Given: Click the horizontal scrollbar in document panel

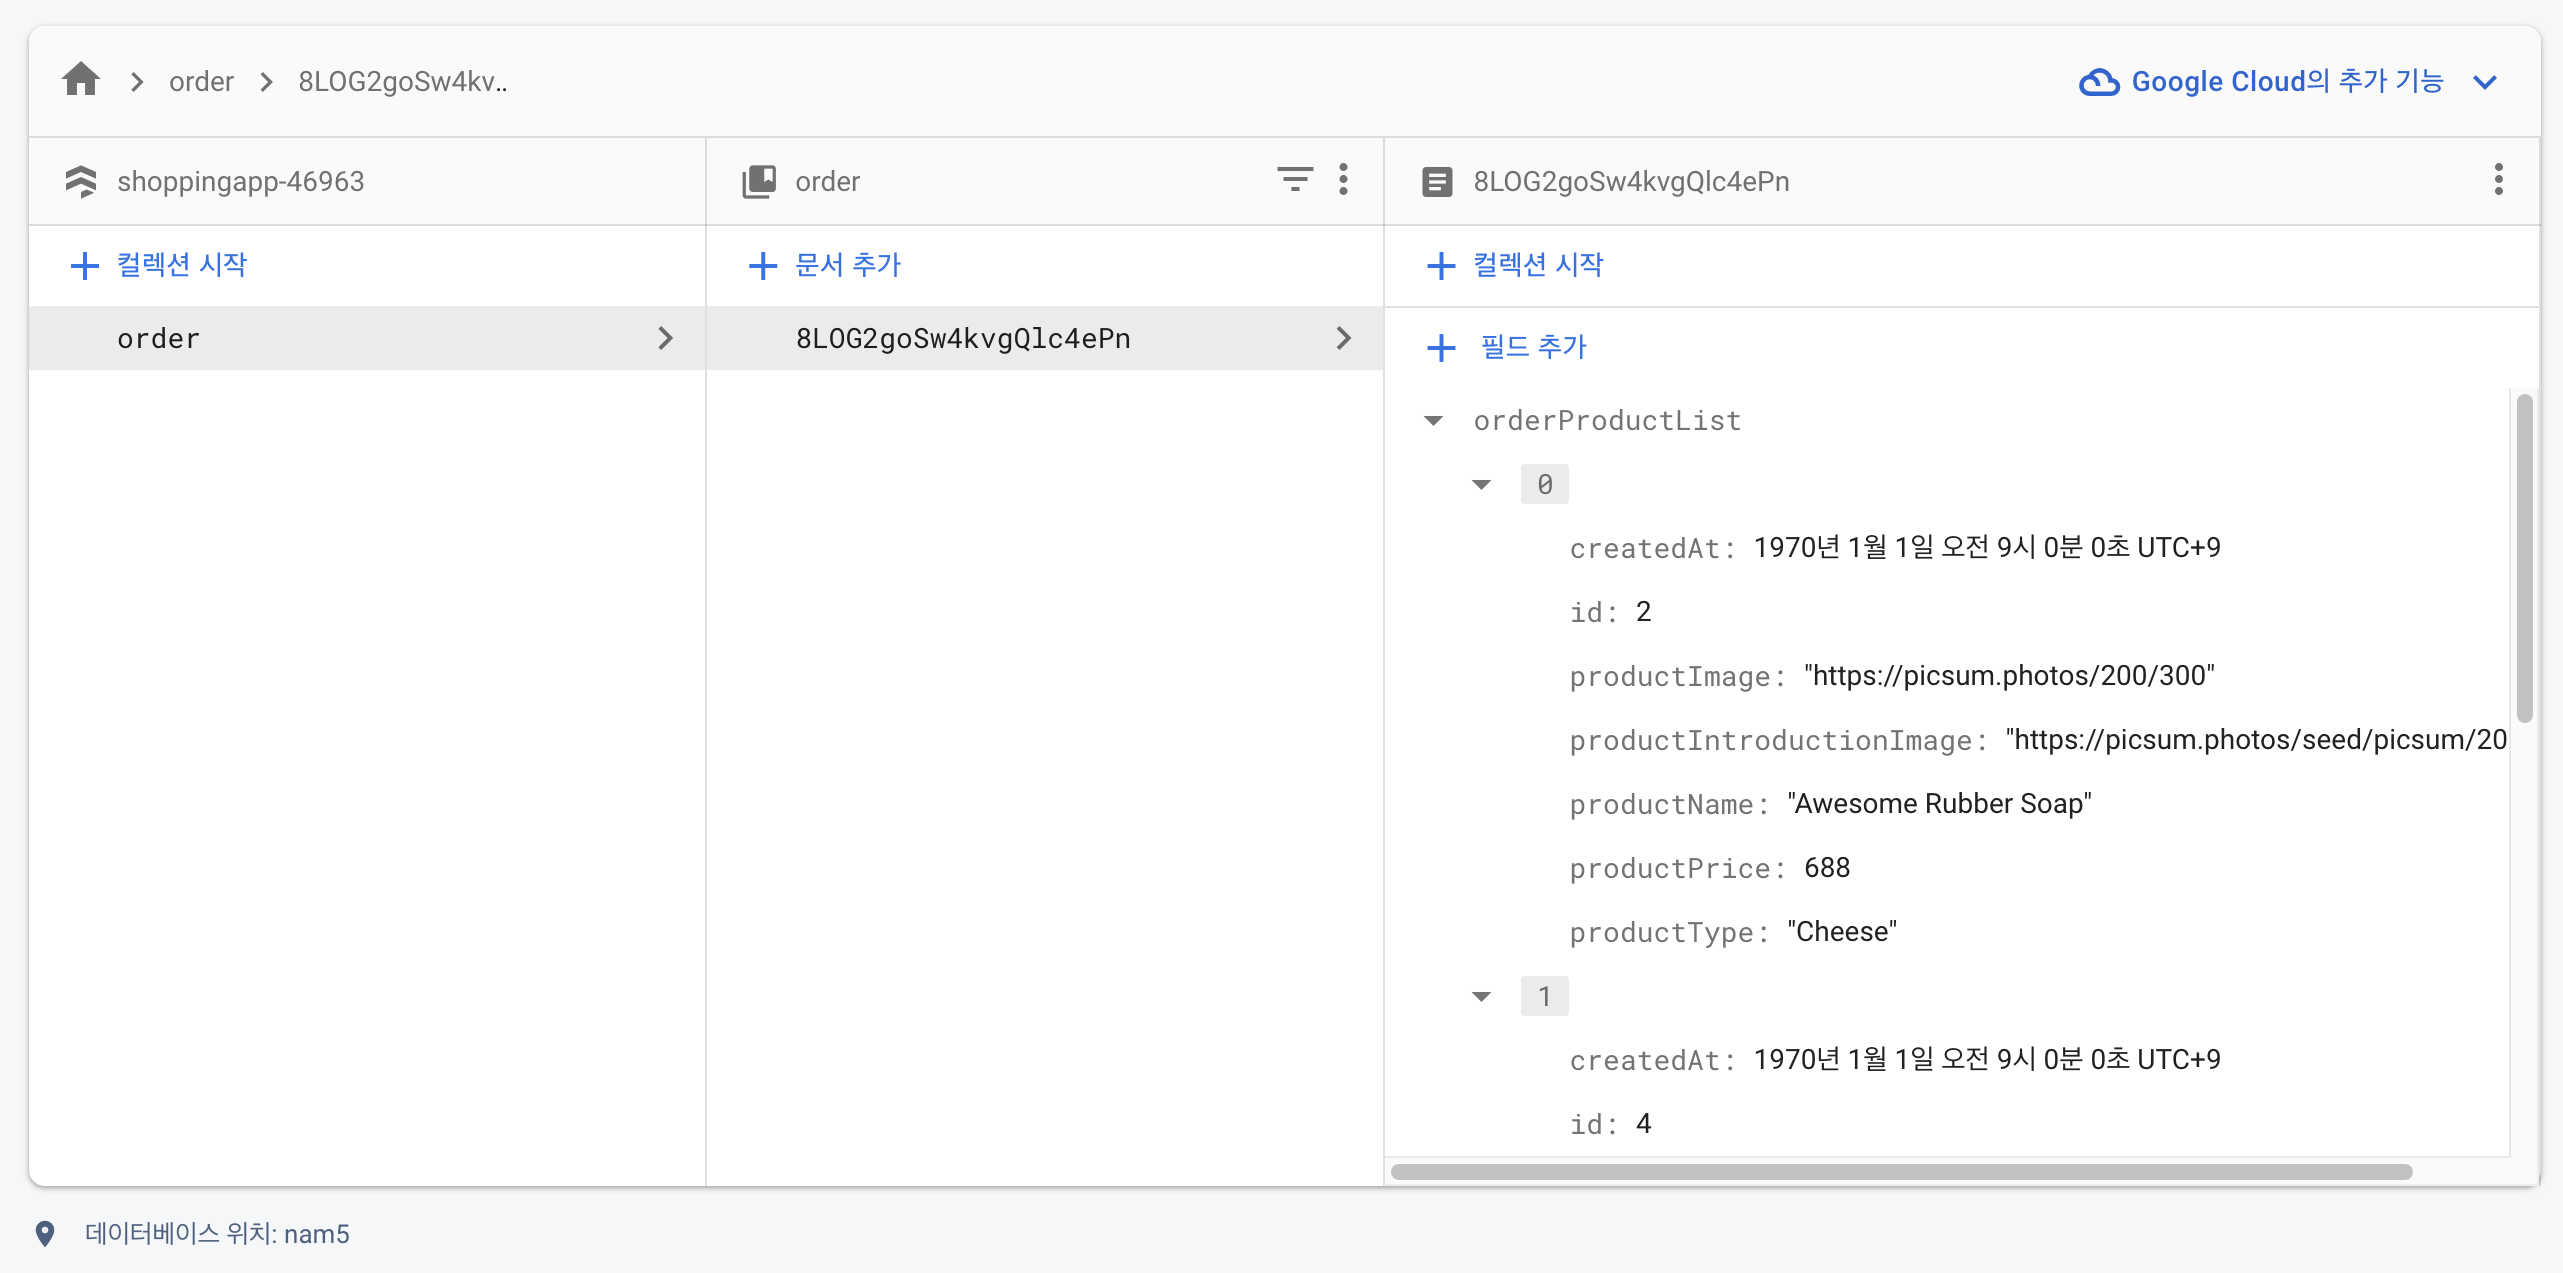Looking at the screenshot, I should point(1901,1171).
